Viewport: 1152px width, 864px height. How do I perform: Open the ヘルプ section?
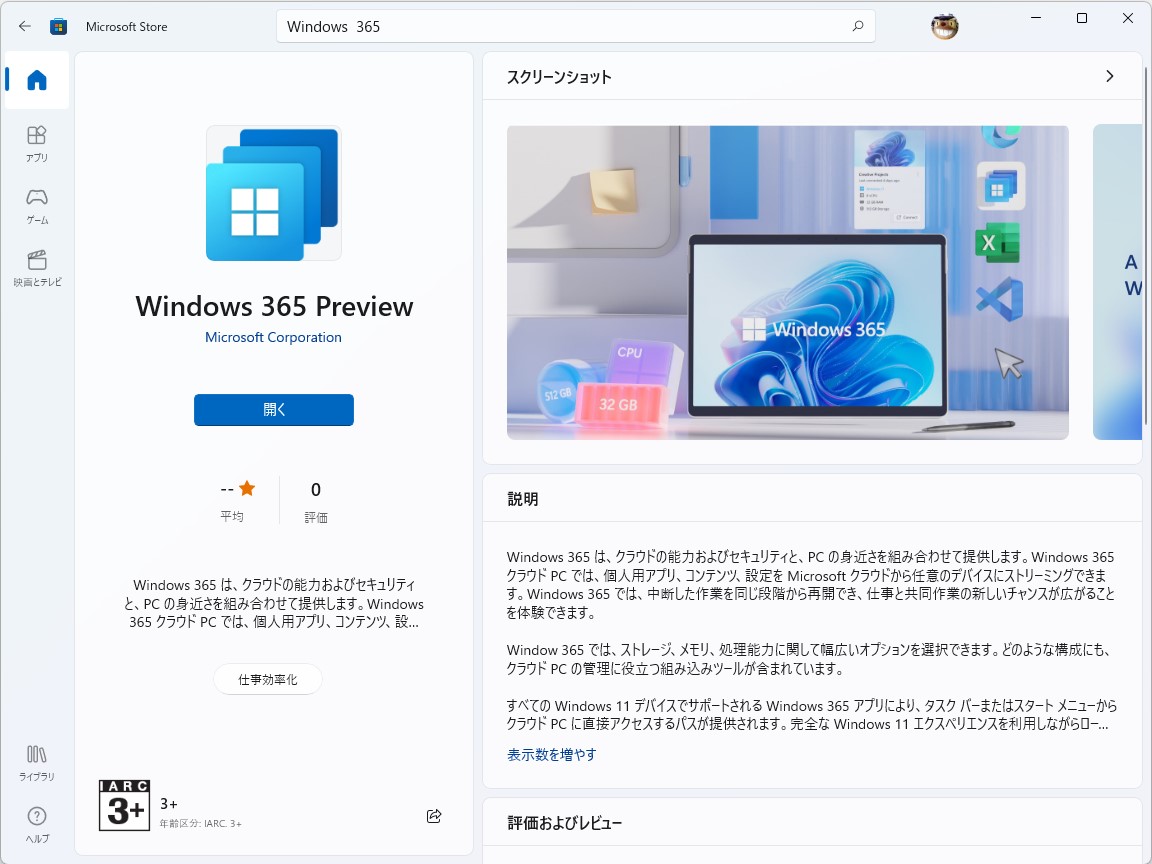coord(36,822)
